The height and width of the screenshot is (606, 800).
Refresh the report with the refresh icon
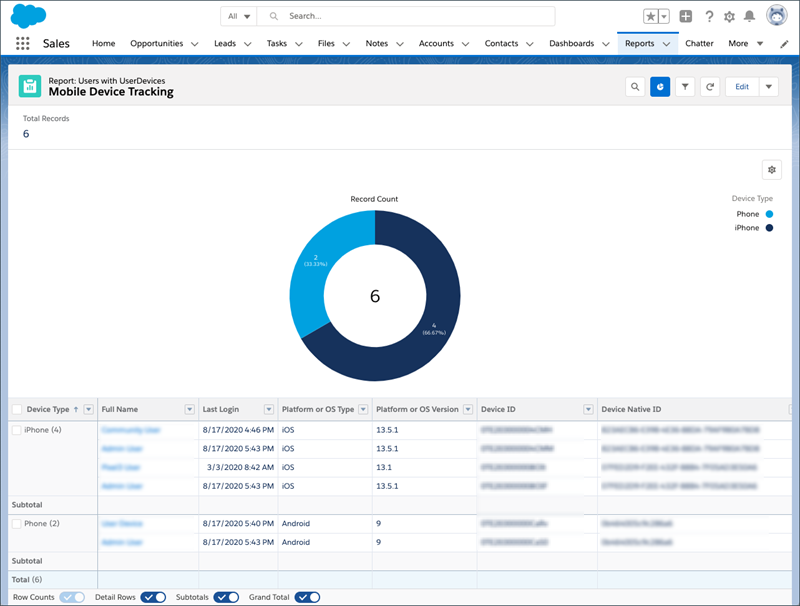click(710, 87)
